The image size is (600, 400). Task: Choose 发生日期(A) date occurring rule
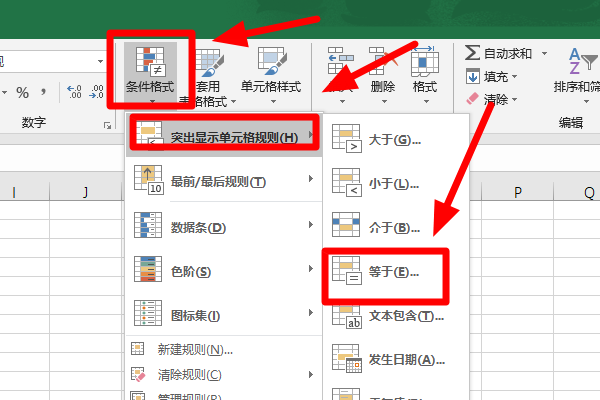[396, 360]
